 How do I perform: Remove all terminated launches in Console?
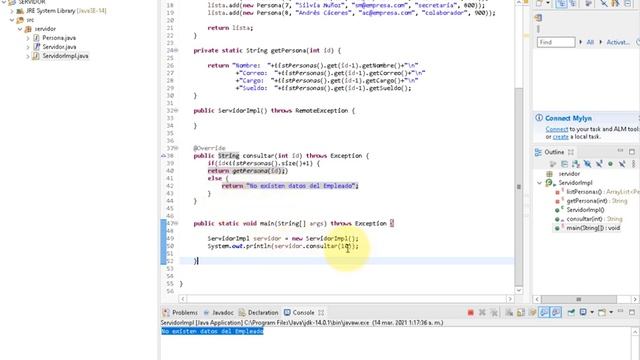[x=494, y=313]
